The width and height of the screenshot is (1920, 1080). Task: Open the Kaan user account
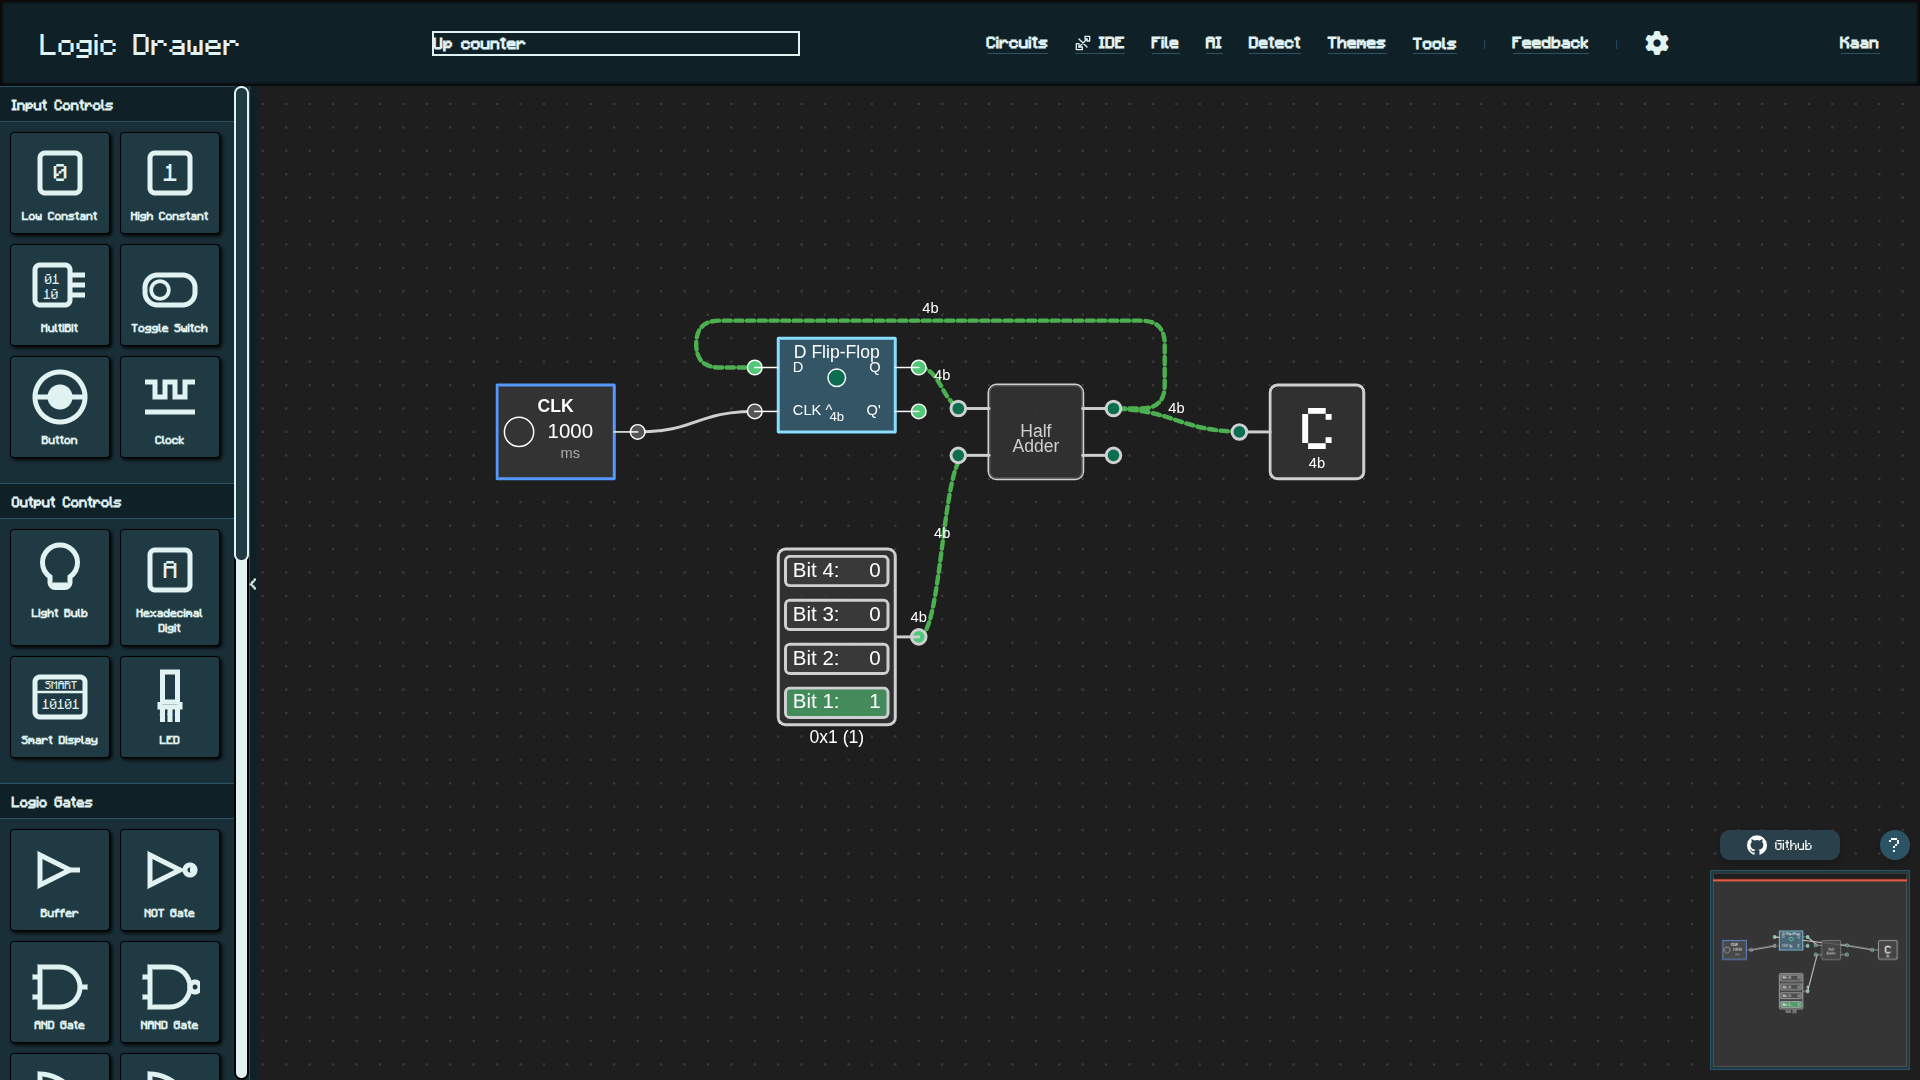[1858, 43]
